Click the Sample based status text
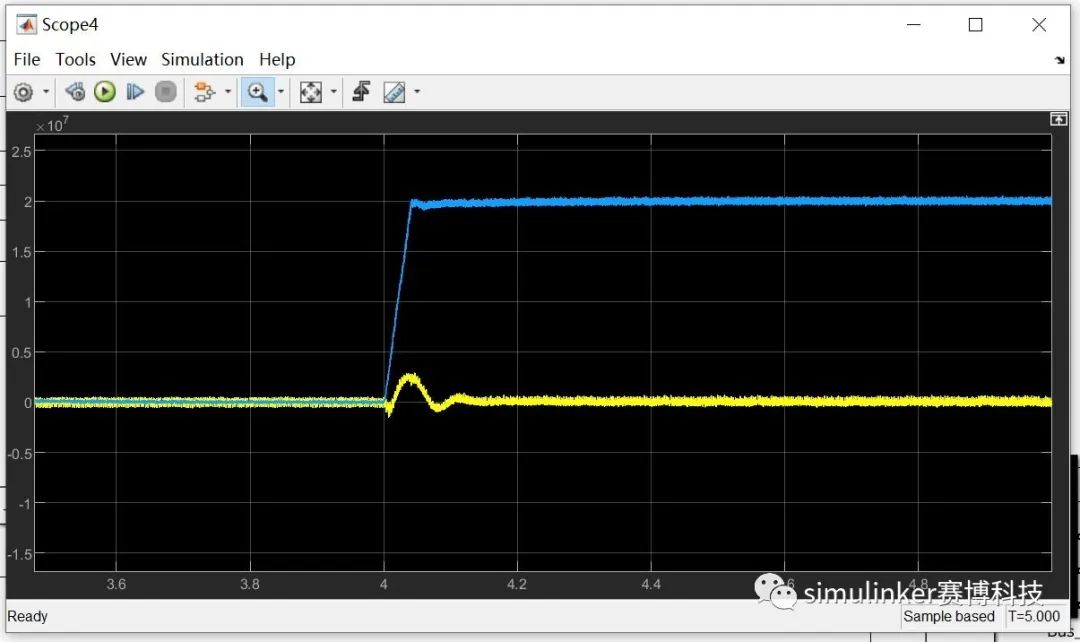1080x642 pixels. pos(948,617)
